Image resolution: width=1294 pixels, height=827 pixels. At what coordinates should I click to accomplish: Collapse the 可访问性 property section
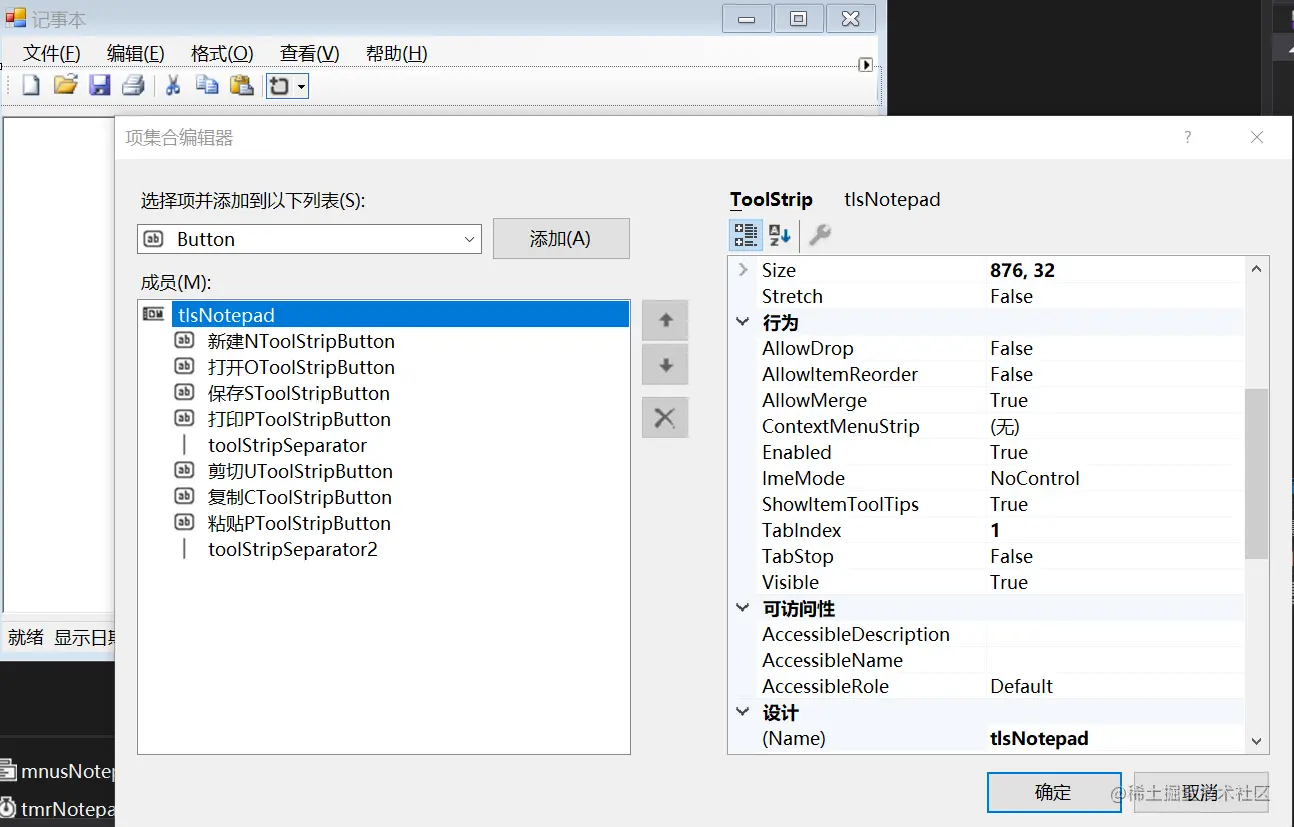[x=742, y=608]
